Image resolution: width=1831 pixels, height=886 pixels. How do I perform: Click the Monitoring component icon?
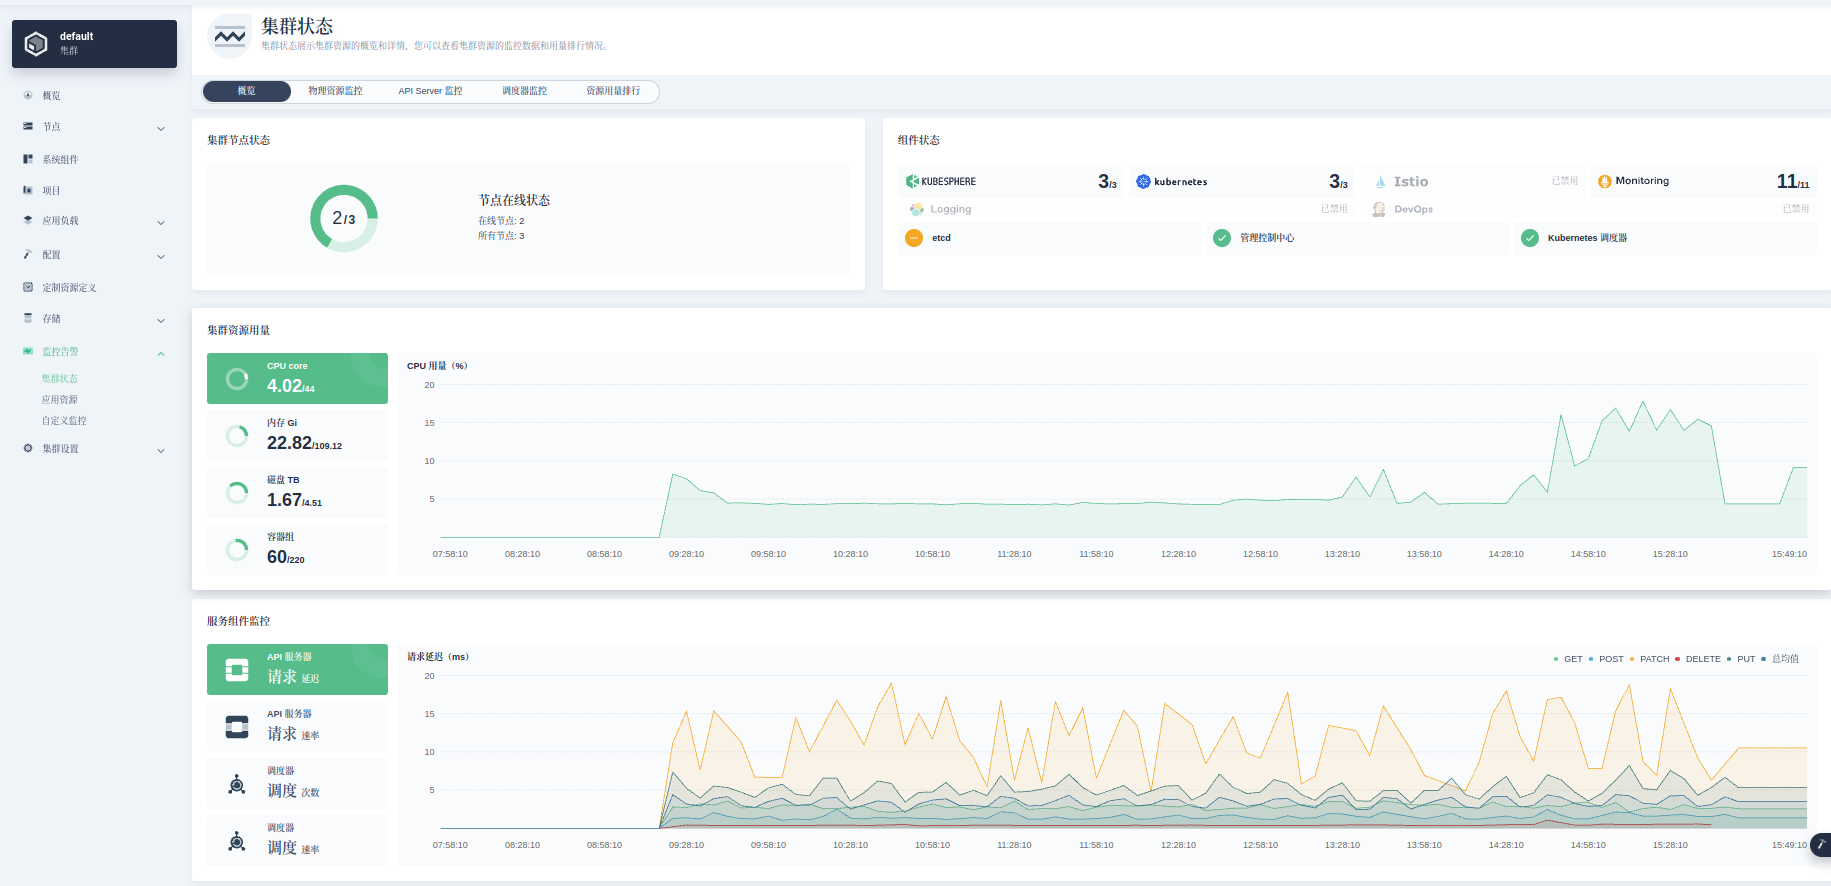pos(1604,181)
